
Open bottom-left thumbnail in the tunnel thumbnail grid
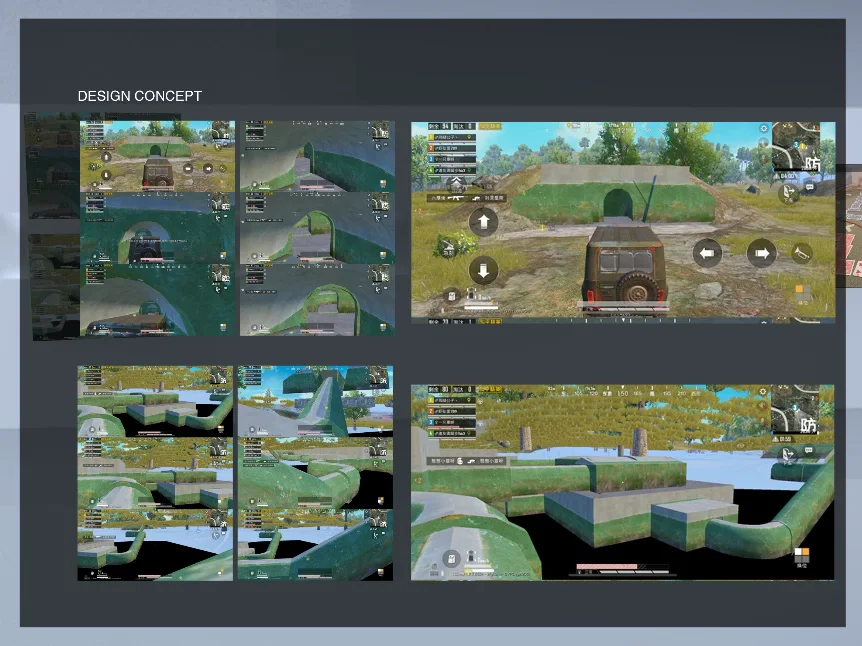tap(157, 300)
